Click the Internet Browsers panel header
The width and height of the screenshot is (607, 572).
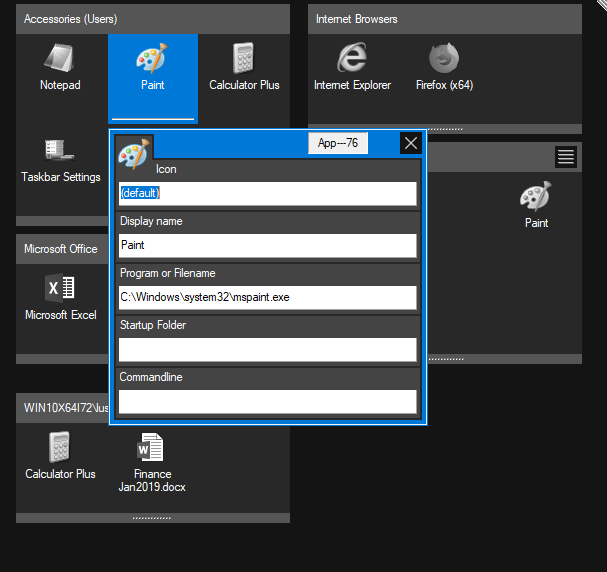point(444,19)
